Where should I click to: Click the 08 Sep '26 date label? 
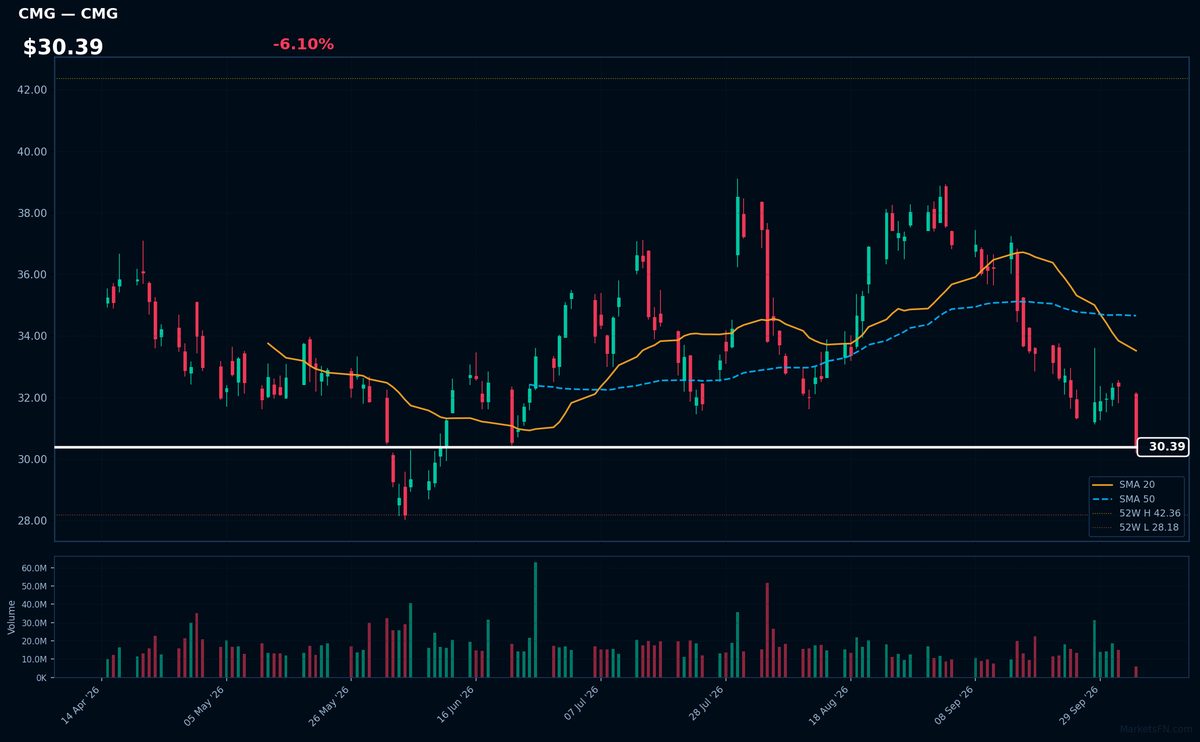954,704
